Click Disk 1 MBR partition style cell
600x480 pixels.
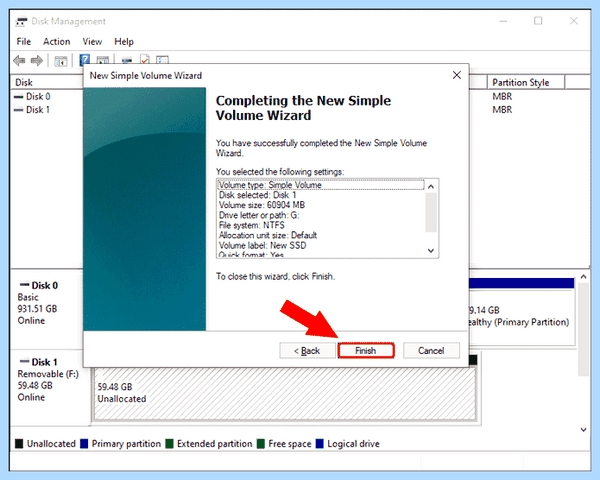pyautogui.click(x=502, y=110)
